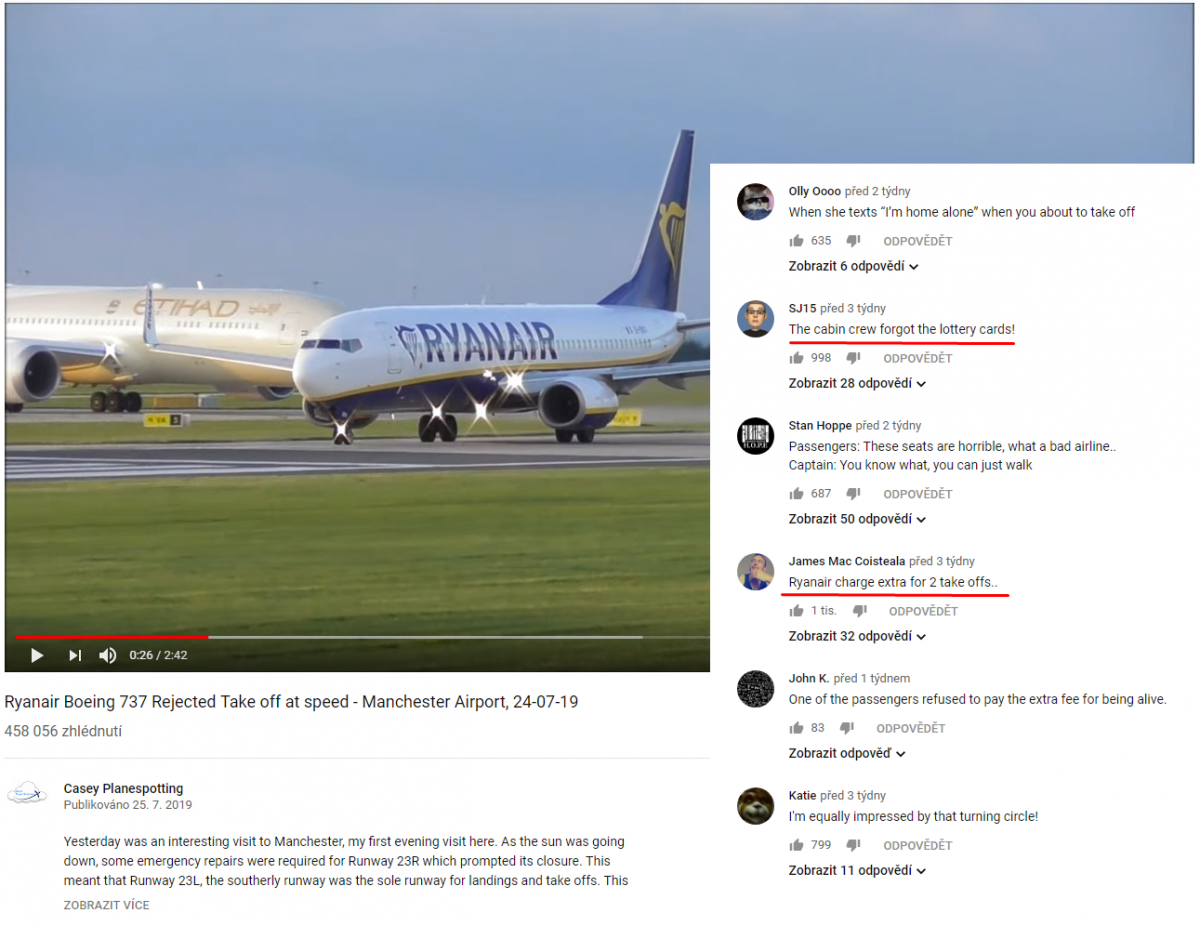Like Katie's turning circle comment
Viewport: 1200px width, 926px height.
click(x=797, y=845)
